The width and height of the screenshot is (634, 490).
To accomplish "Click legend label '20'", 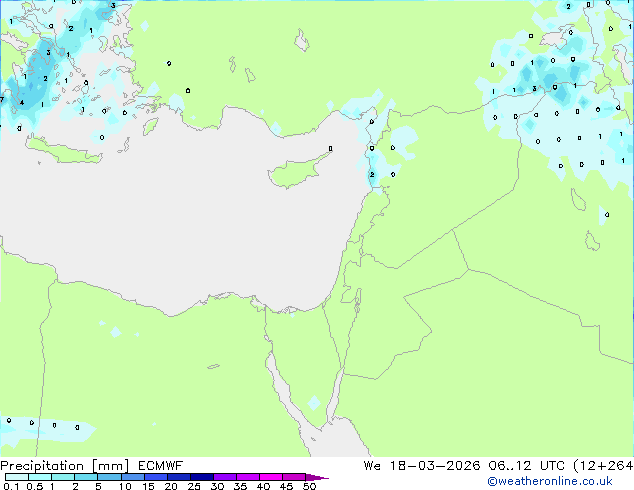I will point(171,486).
